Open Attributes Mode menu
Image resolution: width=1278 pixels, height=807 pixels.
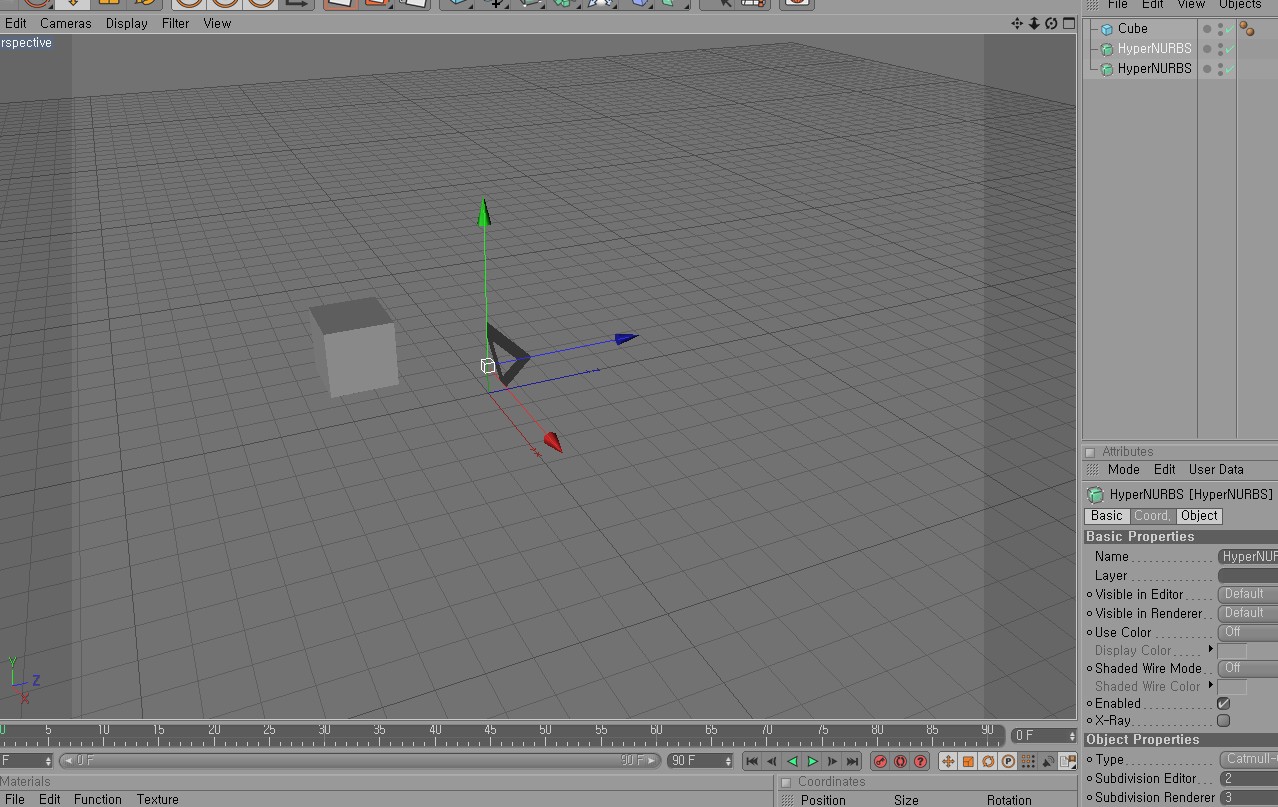1123,470
